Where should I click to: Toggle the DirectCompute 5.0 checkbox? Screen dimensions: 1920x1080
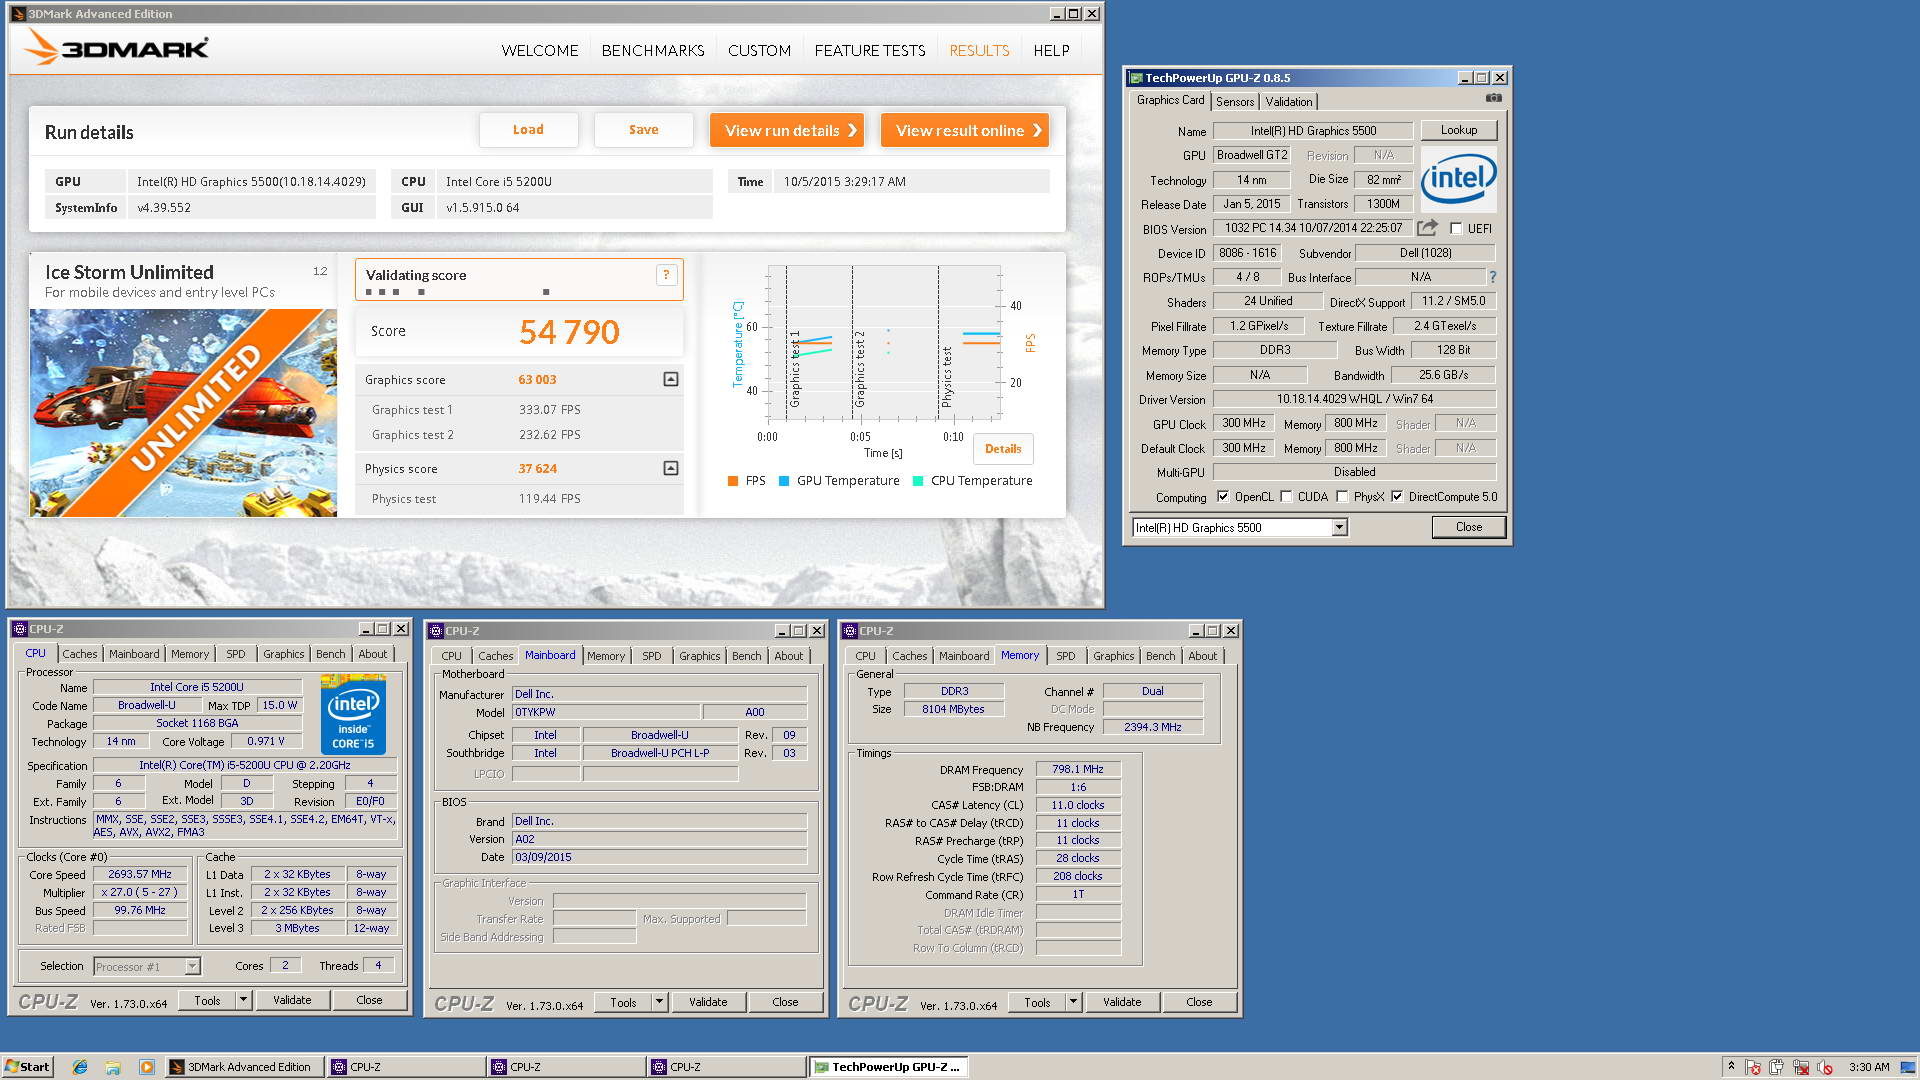(x=1397, y=497)
